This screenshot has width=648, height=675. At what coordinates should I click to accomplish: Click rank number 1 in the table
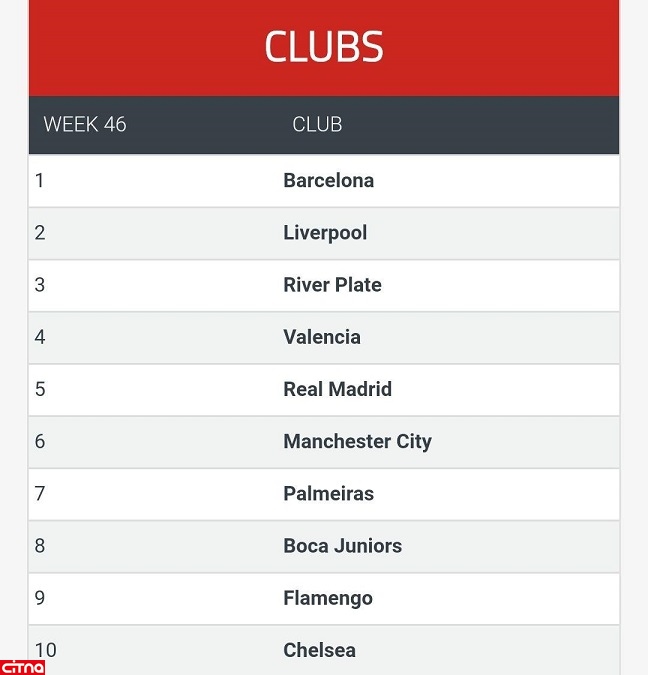(40, 181)
